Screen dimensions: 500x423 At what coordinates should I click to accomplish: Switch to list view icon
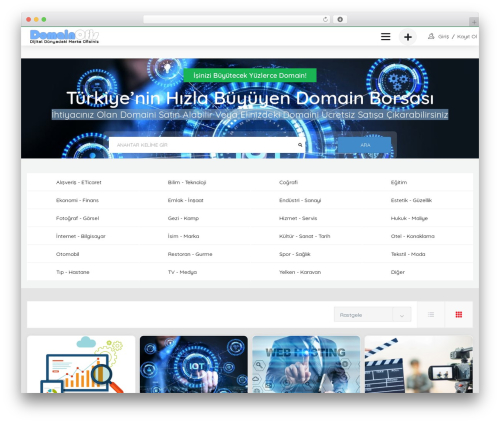pyautogui.click(x=431, y=315)
